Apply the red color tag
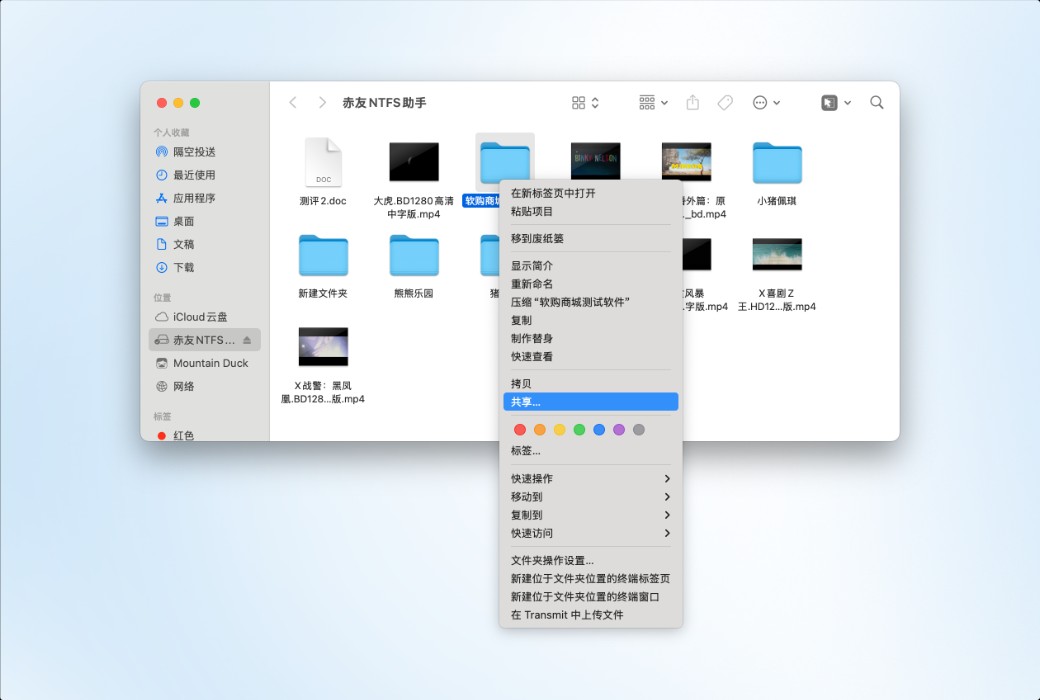1040x700 pixels. (x=520, y=430)
